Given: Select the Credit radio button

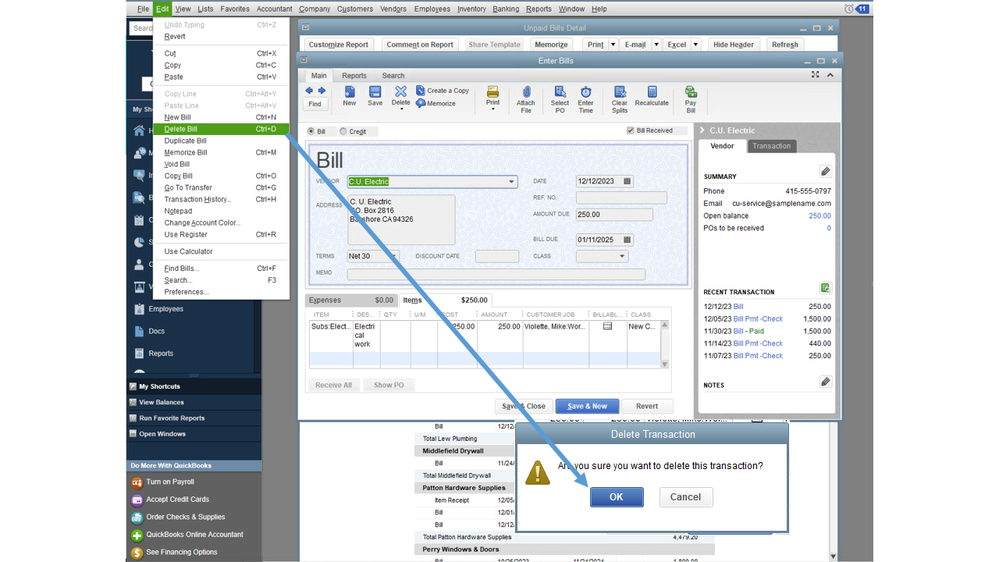Looking at the screenshot, I should coord(343,131).
